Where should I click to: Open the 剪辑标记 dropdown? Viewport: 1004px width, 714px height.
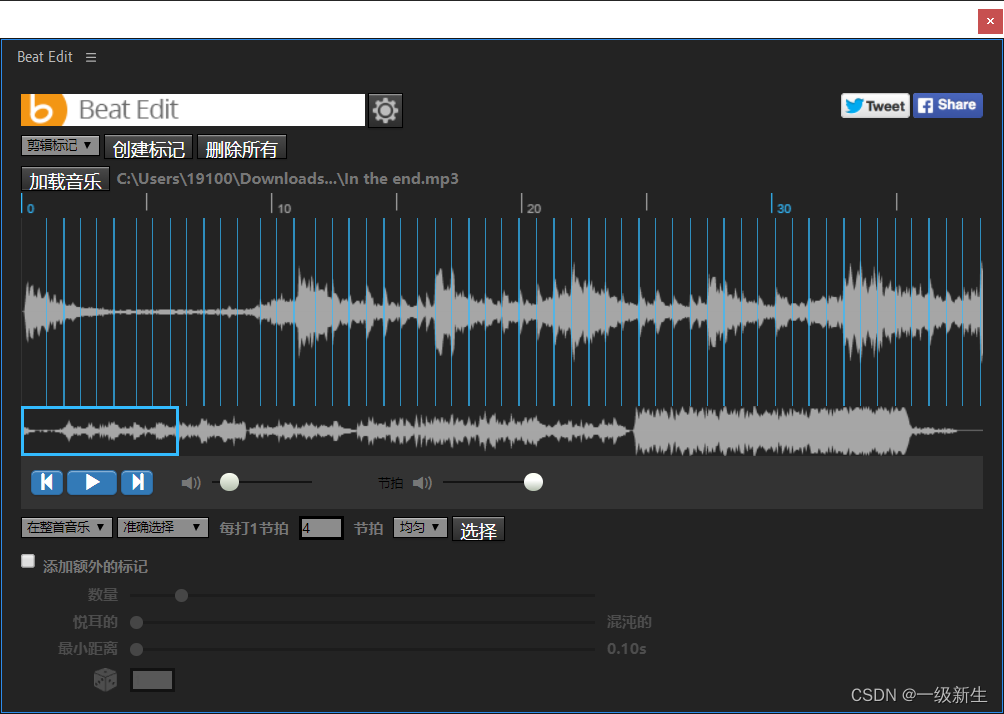(60, 145)
